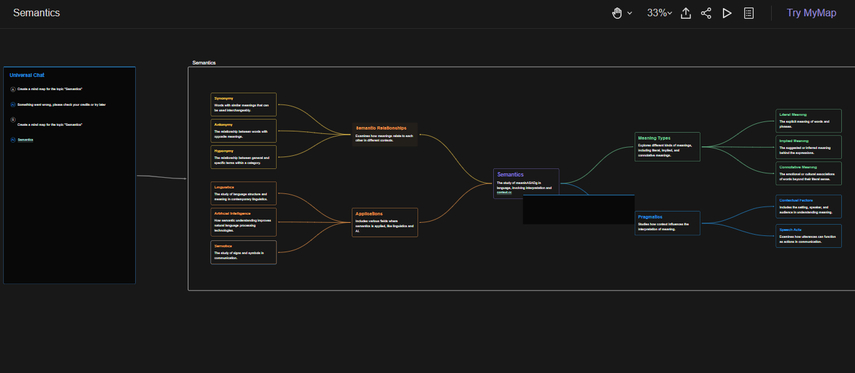
Task: Click the share icon in toolbar
Action: [706, 13]
